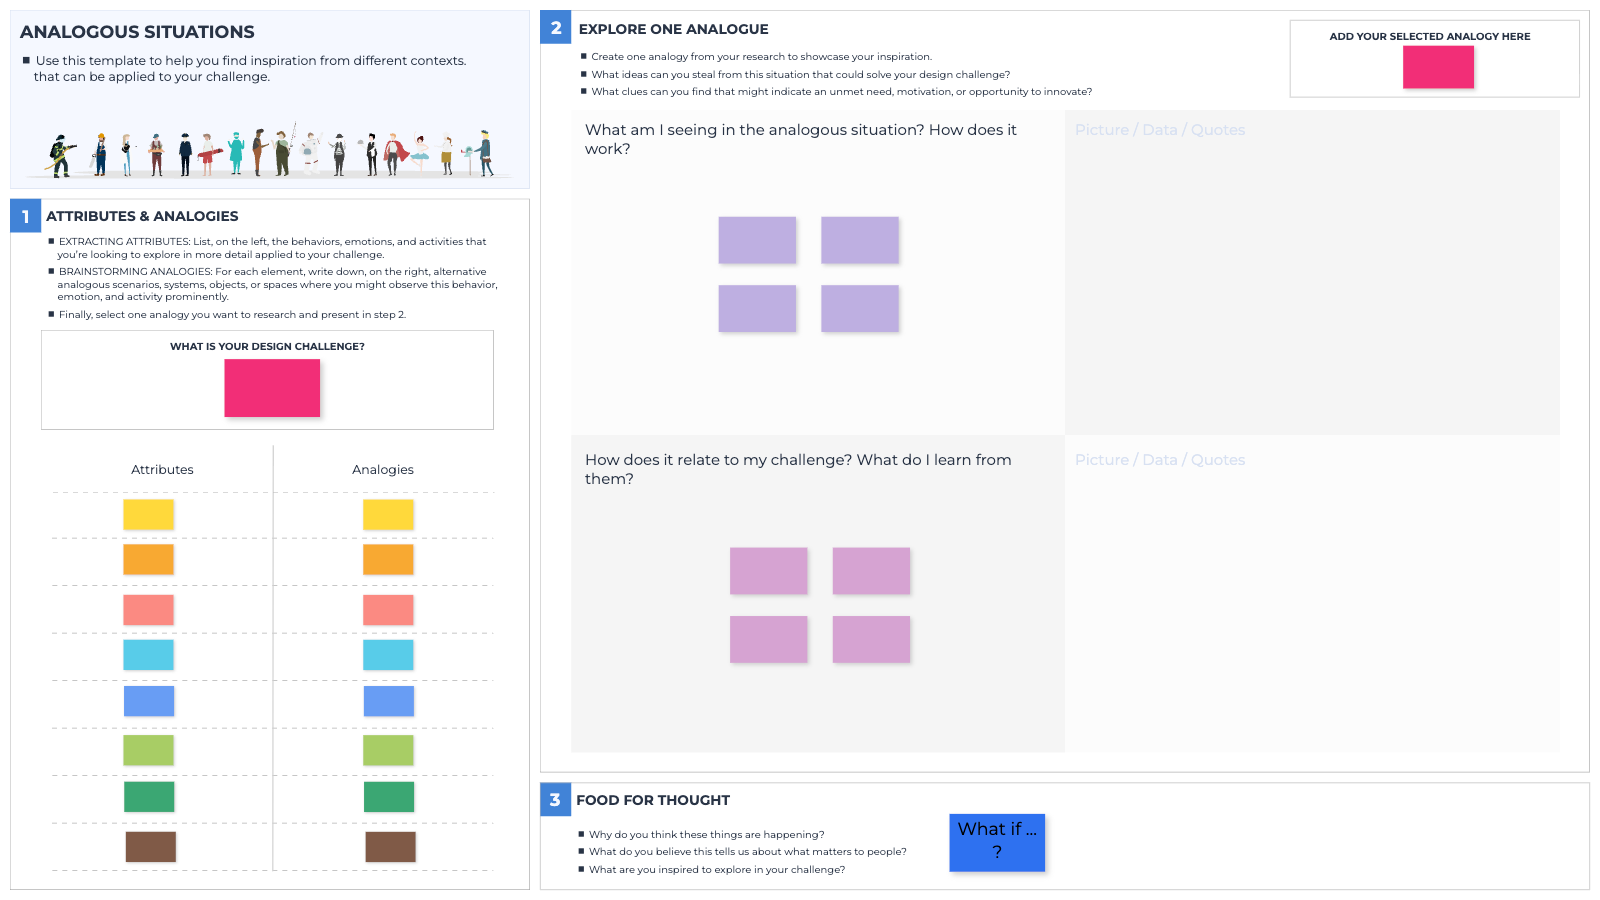Click the cyan sticky under Attributes
The width and height of the screenshot is (1600, 900).
[x=148, y=655]
